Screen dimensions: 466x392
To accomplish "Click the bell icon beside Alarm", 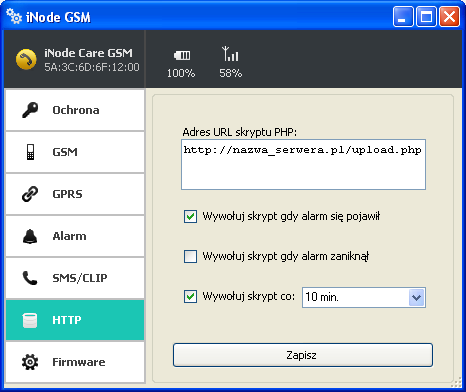I will pyautogui.click(x=30, y=236).
